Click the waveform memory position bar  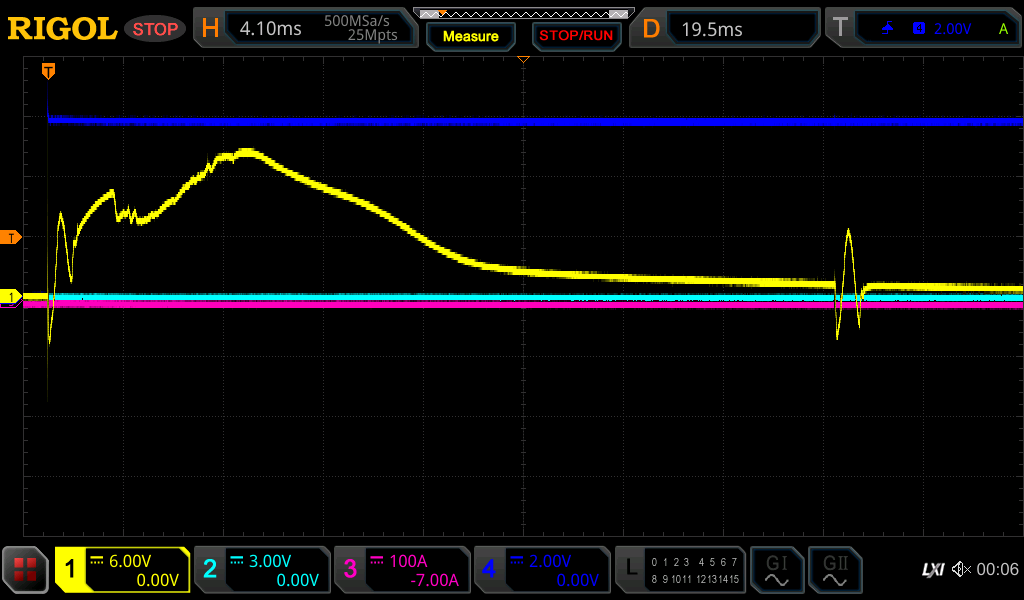click(x=522, y=13)
